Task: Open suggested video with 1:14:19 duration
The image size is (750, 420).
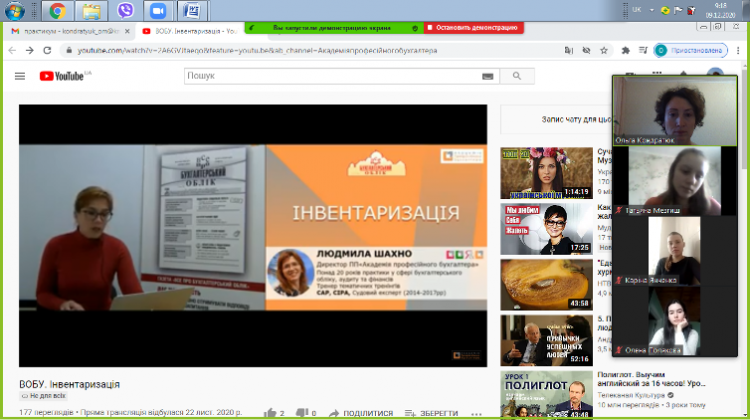Action: click(545, 172)
